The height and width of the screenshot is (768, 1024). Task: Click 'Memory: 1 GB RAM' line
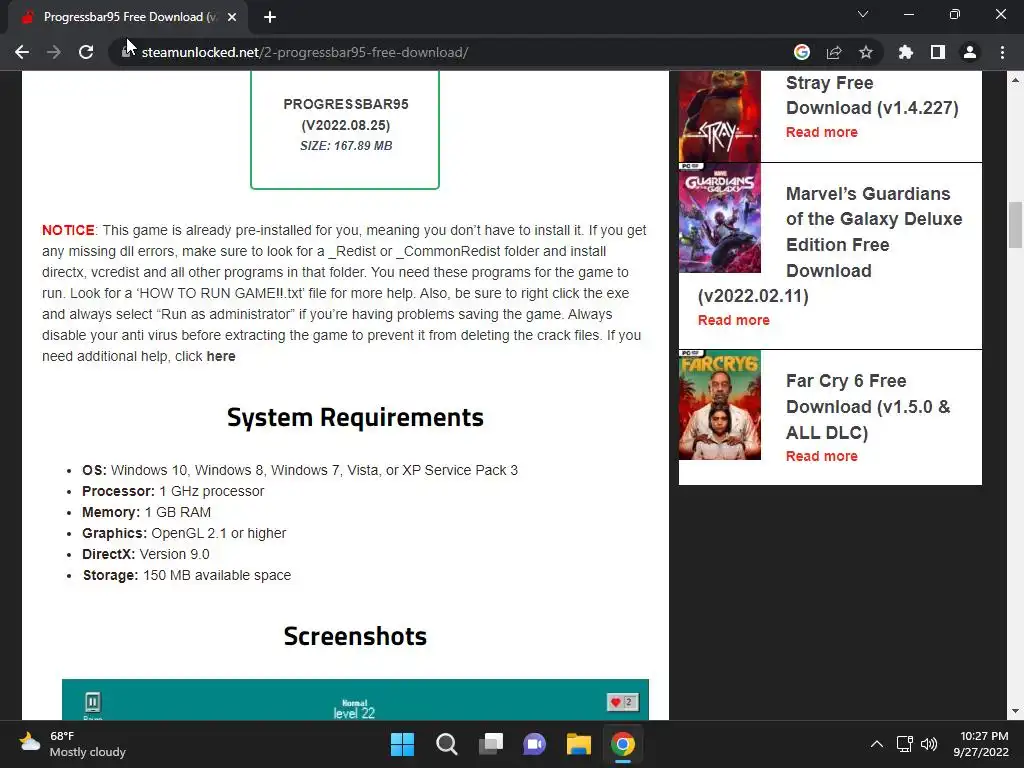tap(146, 512)
